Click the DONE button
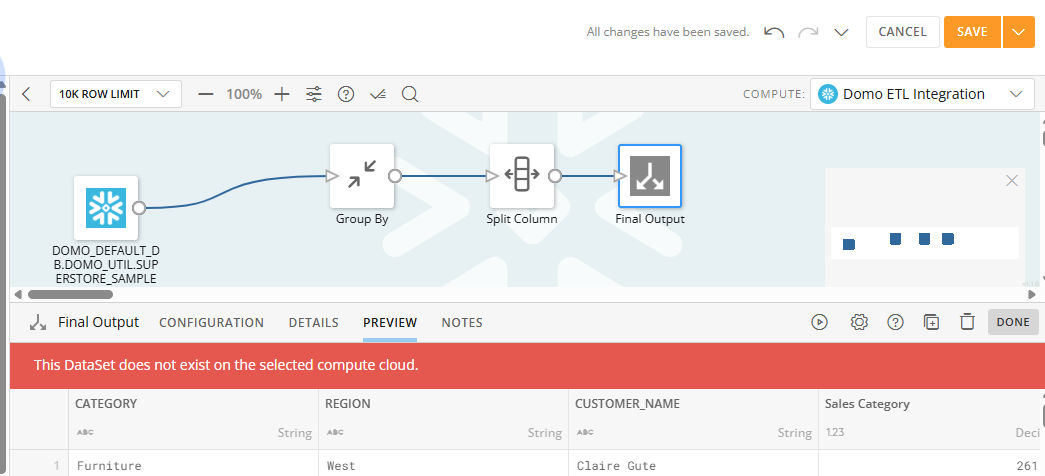 (1013, 322)
